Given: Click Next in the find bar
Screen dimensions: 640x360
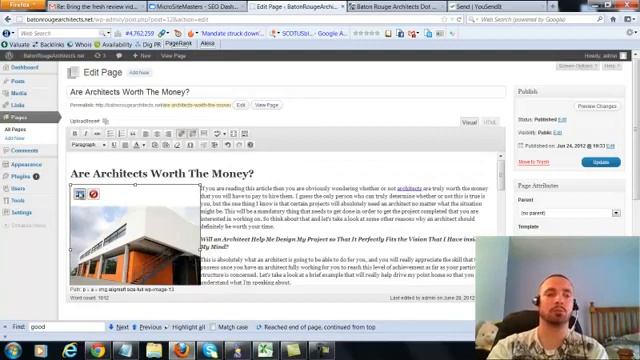Looking at the screenshot, I should 119,327.
